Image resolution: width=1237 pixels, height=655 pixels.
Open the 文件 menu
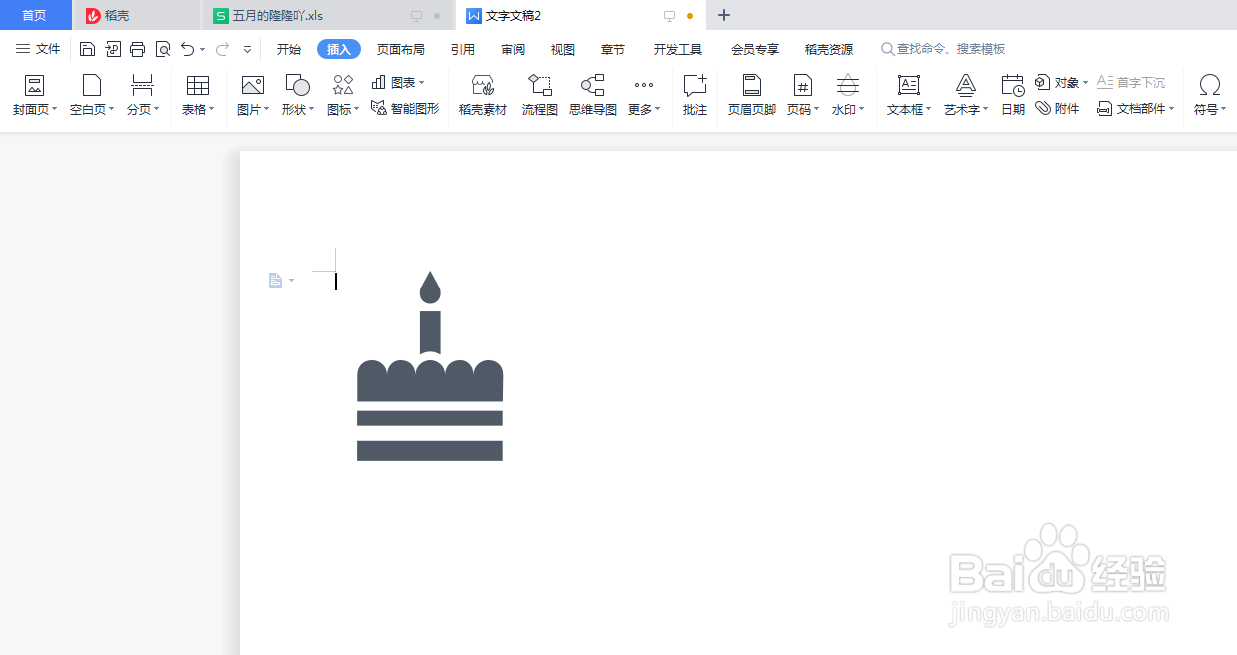point(38,49)
